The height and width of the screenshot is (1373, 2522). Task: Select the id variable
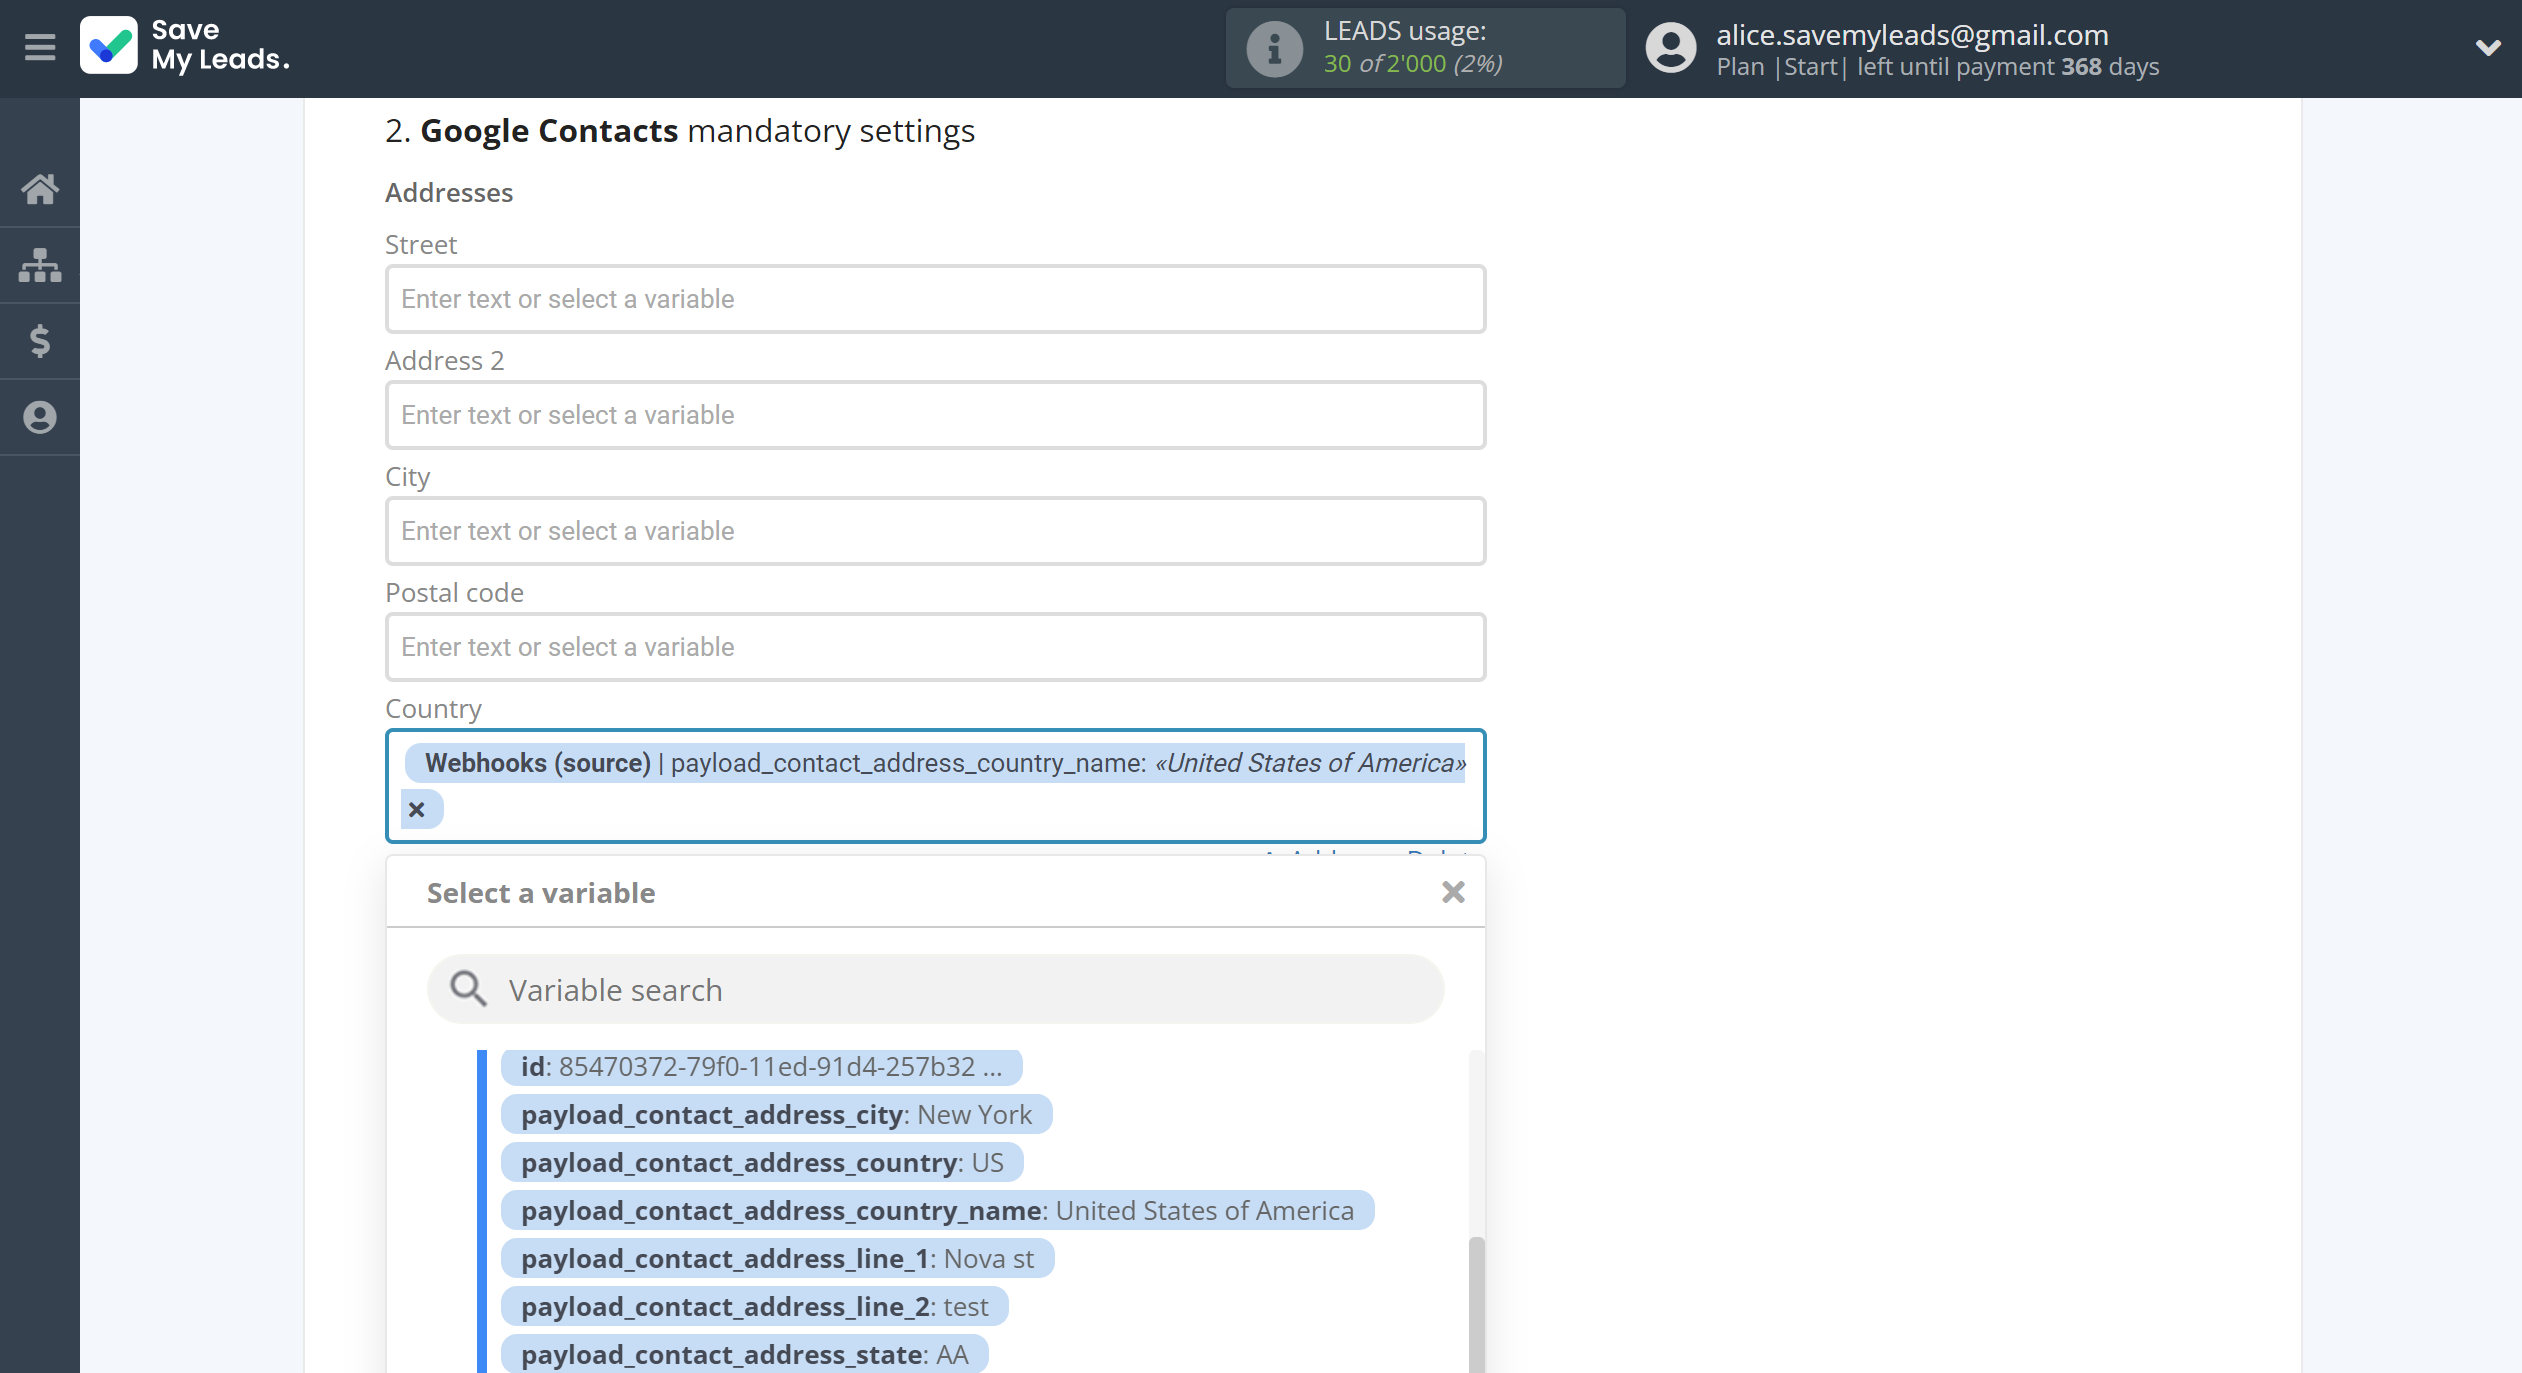point(761,1067)
